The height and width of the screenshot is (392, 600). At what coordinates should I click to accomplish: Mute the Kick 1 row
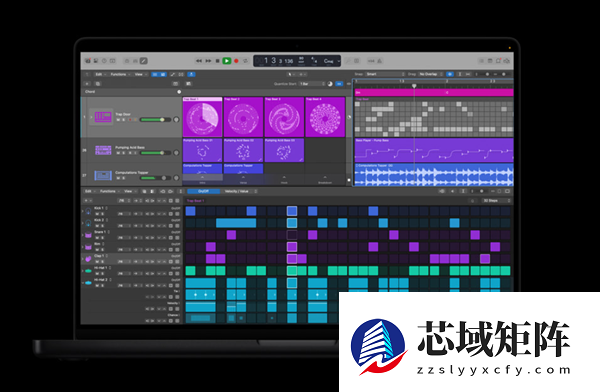click(x=97, y=214)
